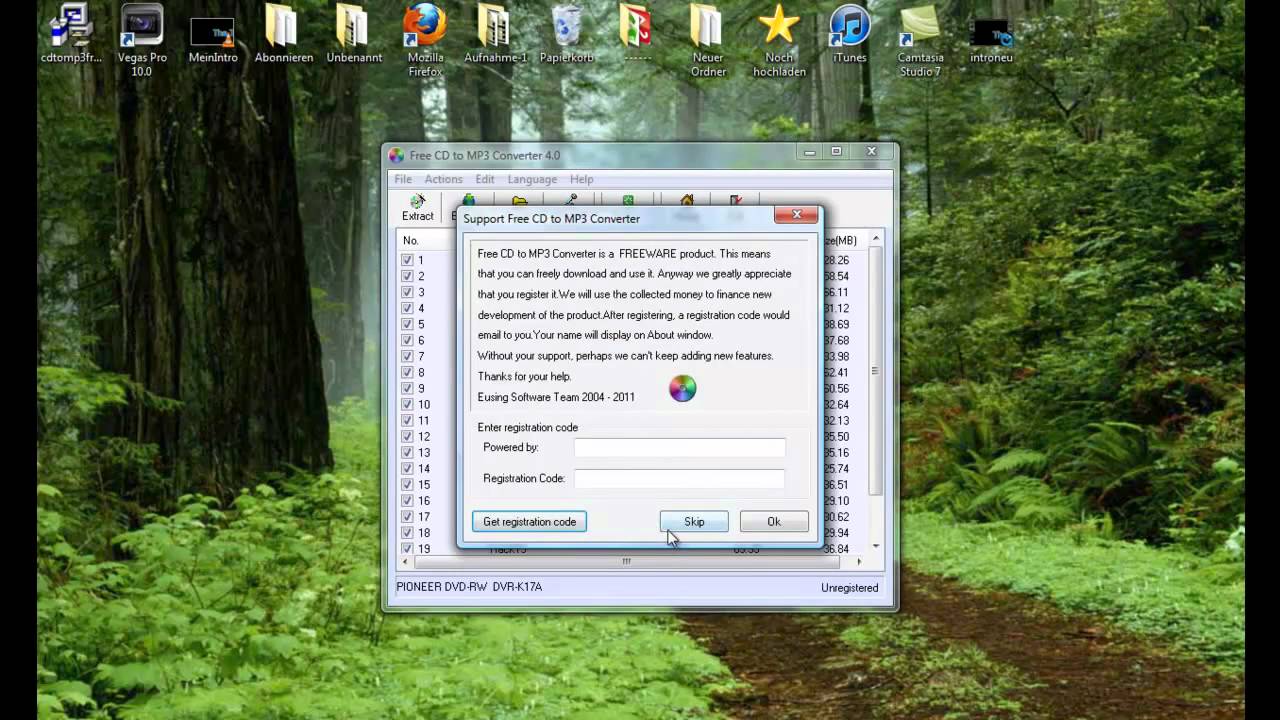
Task: Select the Neuer Ordner folder
Action: click(708, 41)
